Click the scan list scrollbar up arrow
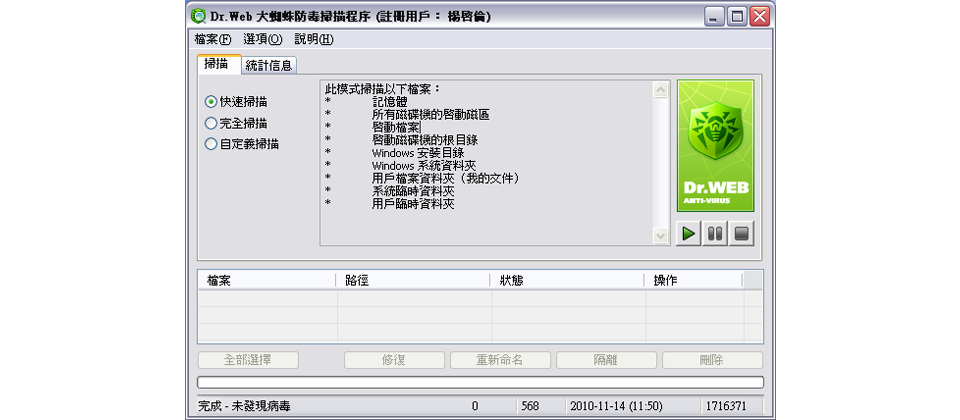This screenshot has width=960, height=420. point(661,90)
